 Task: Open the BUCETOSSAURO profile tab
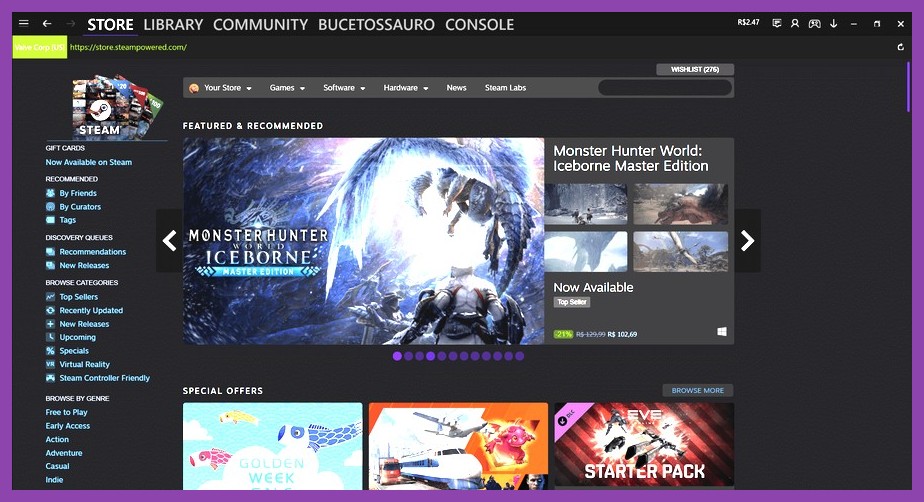coord(377,25)
